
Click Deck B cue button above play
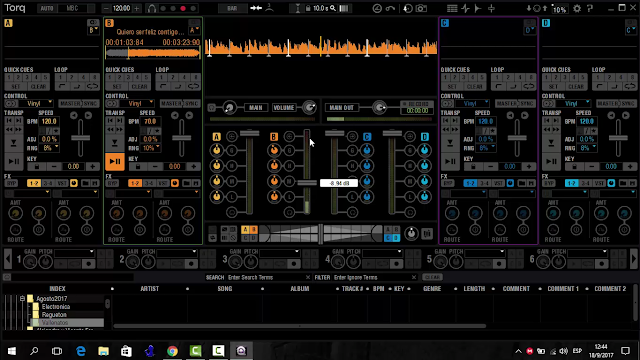(x=115, y=143)
